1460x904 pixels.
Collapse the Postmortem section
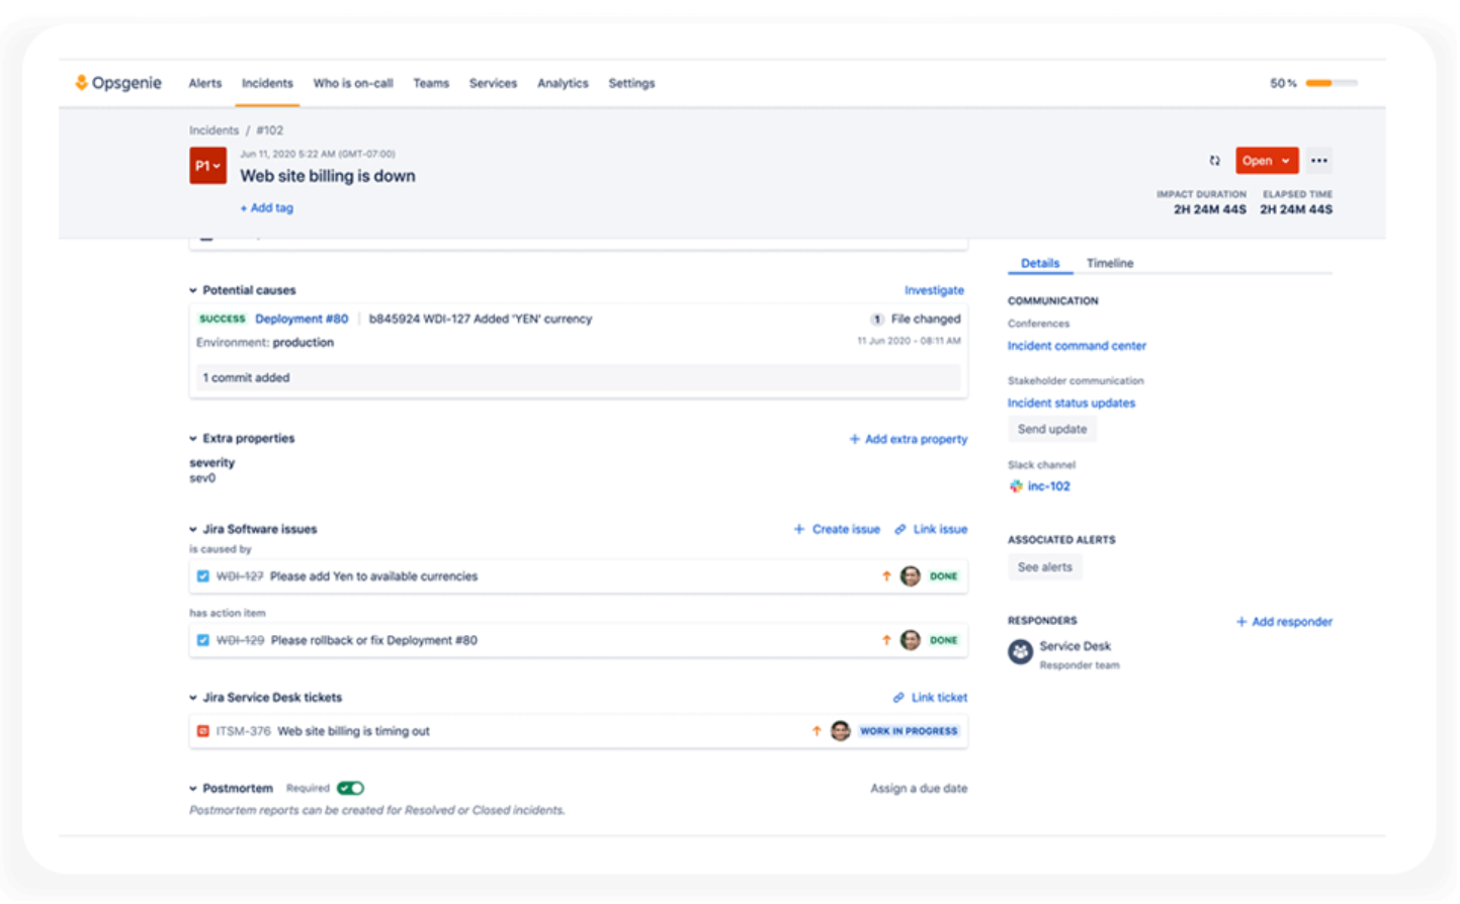[x=193, y=789]
